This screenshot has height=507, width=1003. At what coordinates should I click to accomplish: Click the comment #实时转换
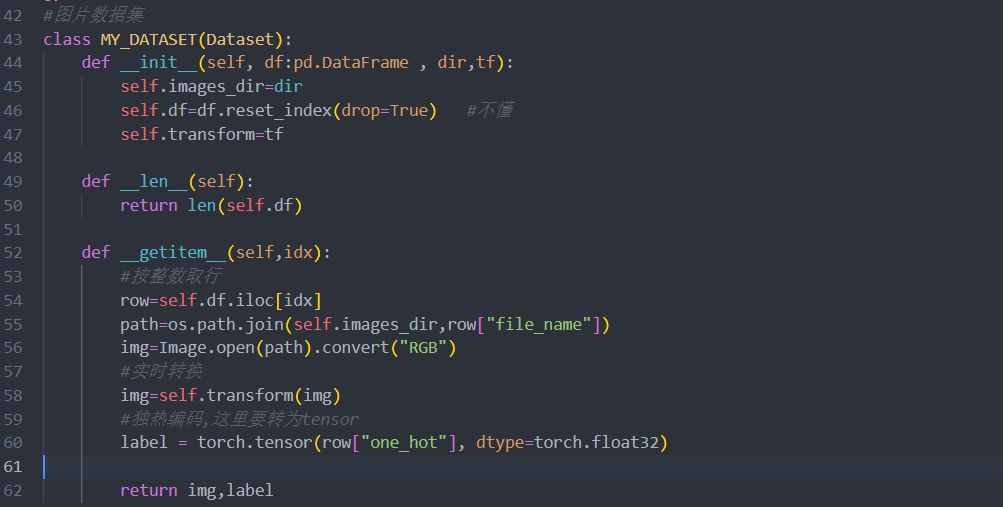click(161, 371)
